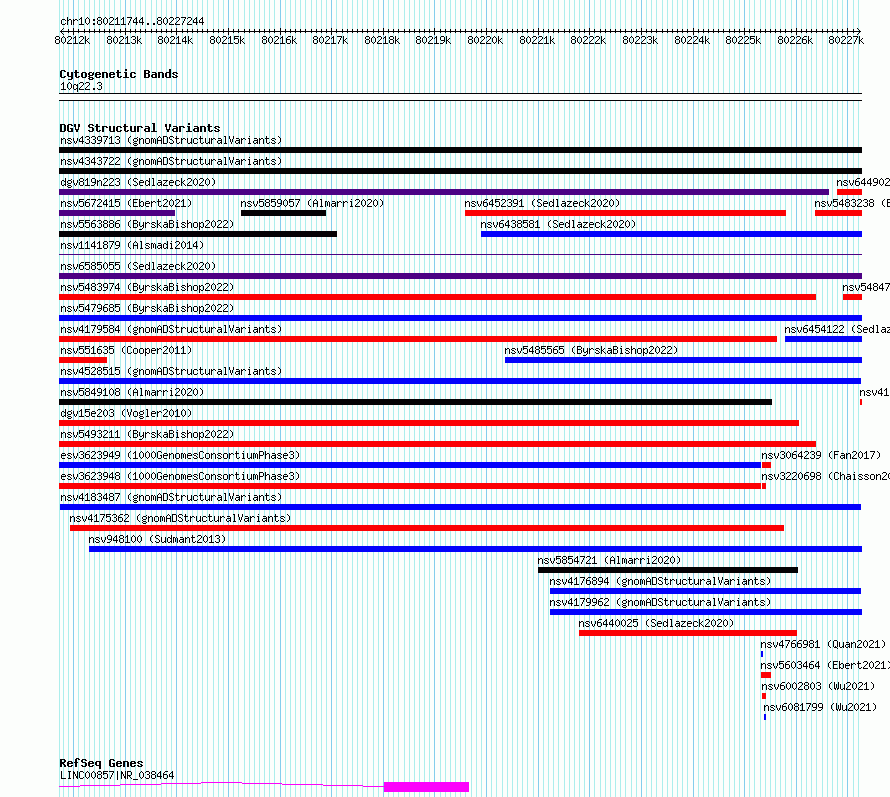Select the nsv5859057 (Almarri2020) variant label

pos(312,203)
